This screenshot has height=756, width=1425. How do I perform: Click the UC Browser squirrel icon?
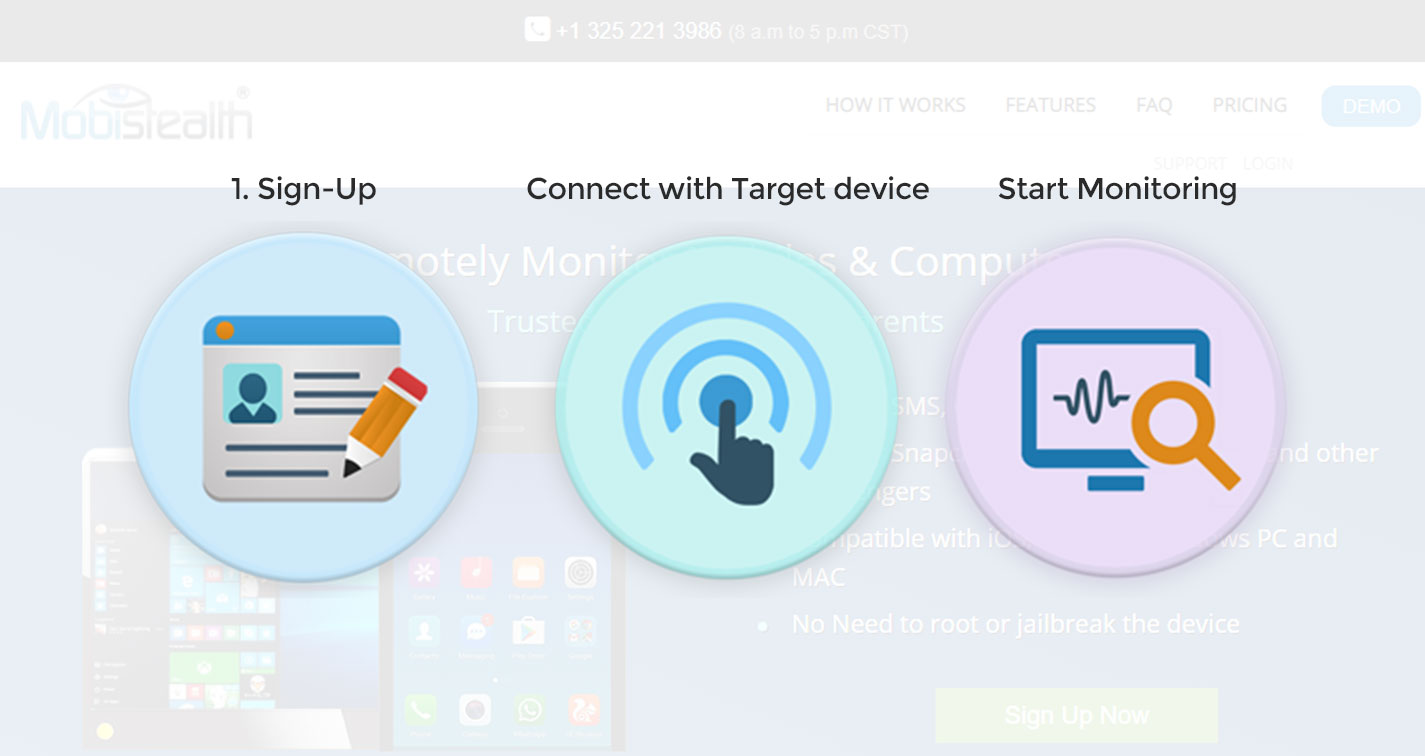582,711
